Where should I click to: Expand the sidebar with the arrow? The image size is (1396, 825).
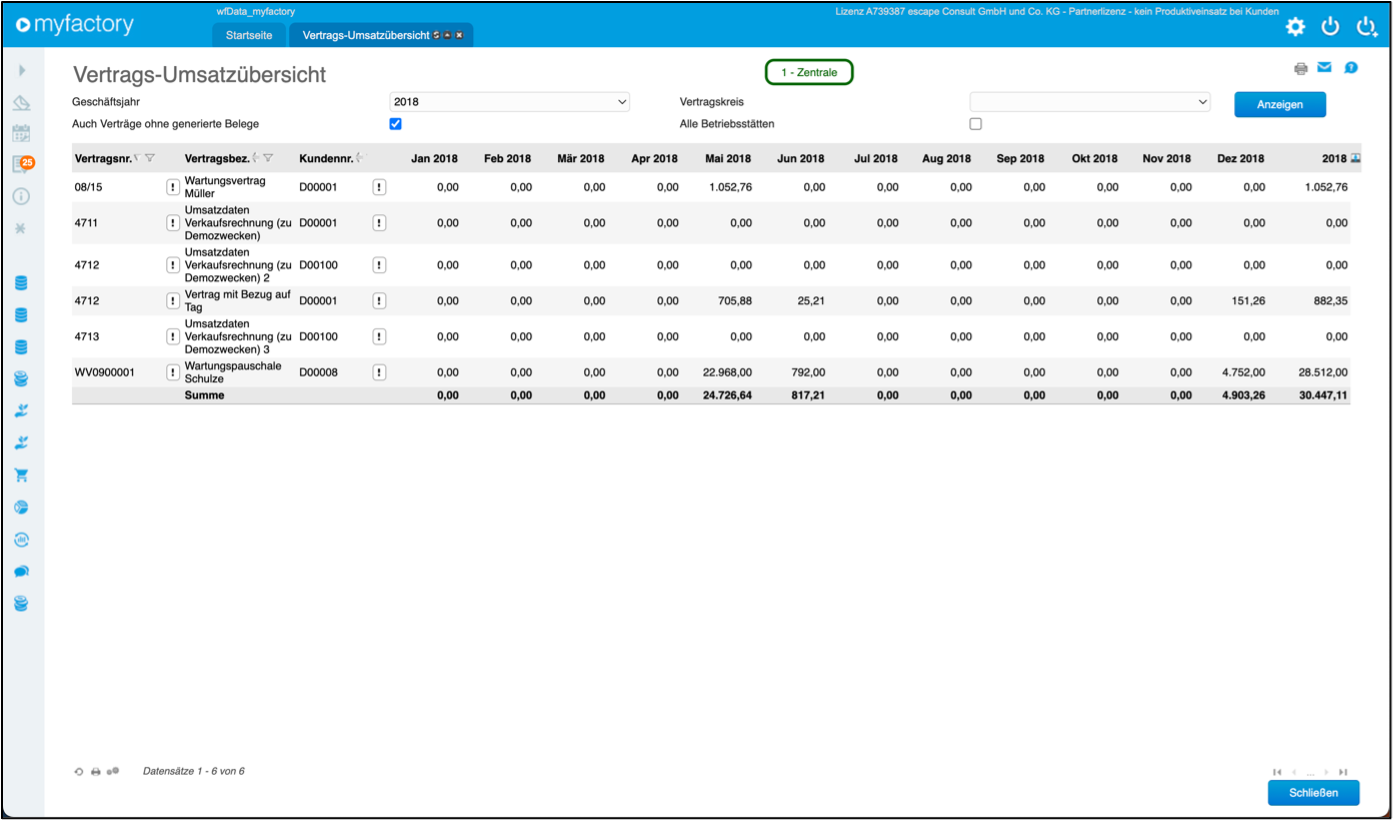pos(22,71)
